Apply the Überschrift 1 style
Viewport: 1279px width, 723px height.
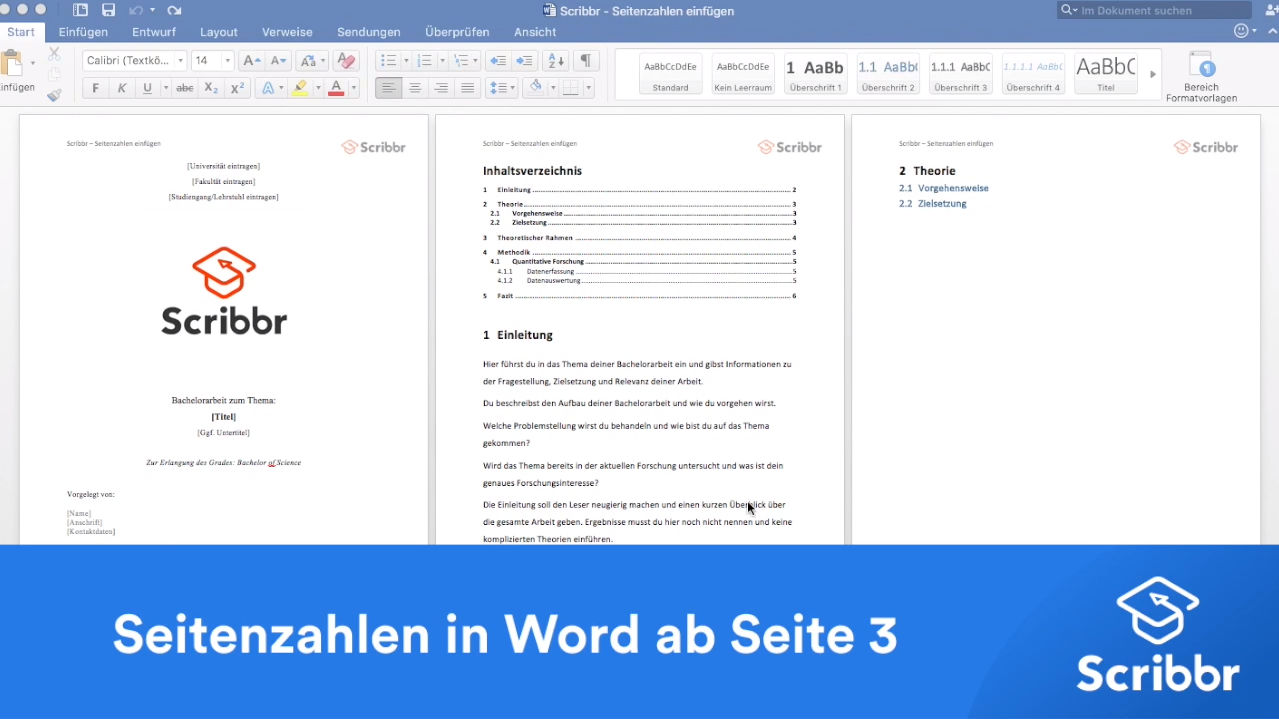(815, 74)
